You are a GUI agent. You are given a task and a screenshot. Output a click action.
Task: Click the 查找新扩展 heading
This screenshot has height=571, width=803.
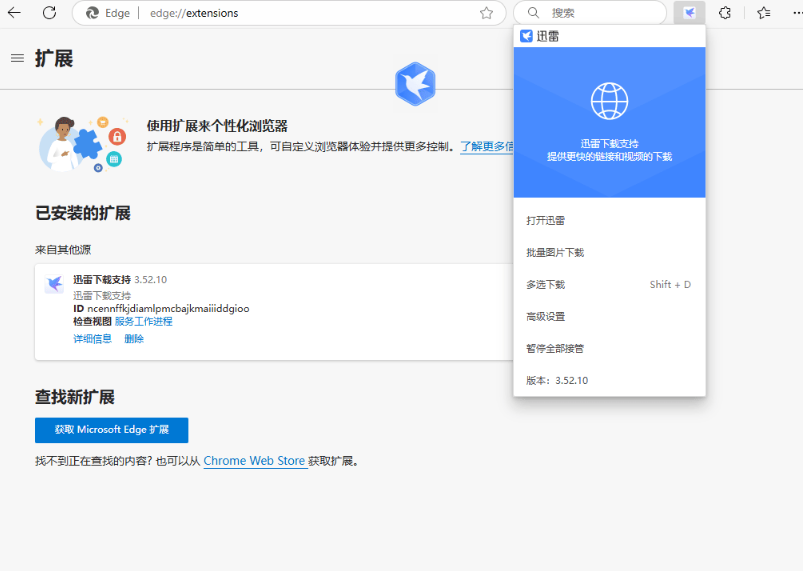coord(75,397)
